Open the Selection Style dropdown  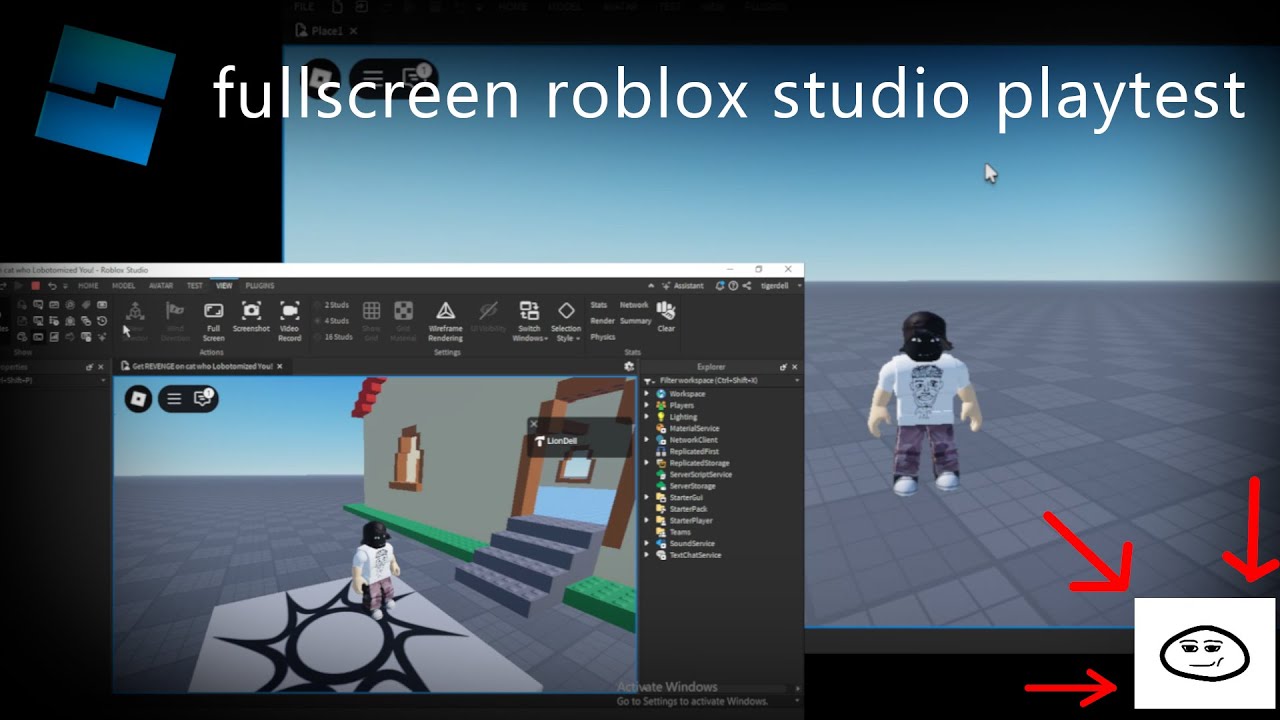[566, 322]
